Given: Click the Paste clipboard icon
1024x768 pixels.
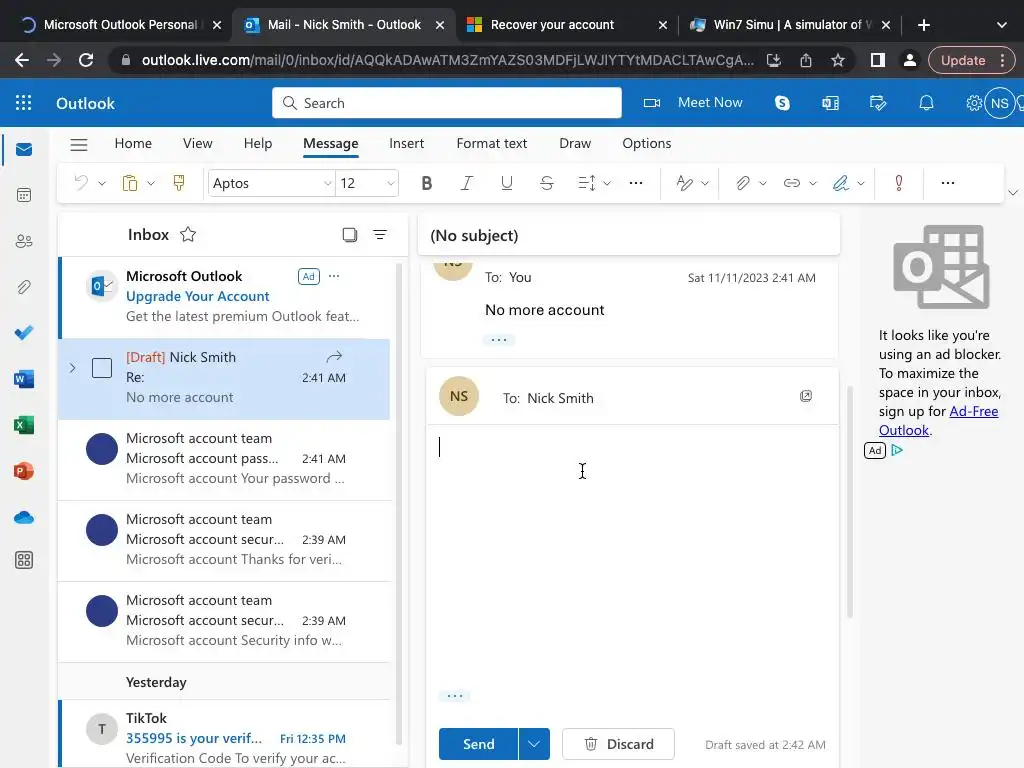Looking at the screenshot, I should [130, 183].
